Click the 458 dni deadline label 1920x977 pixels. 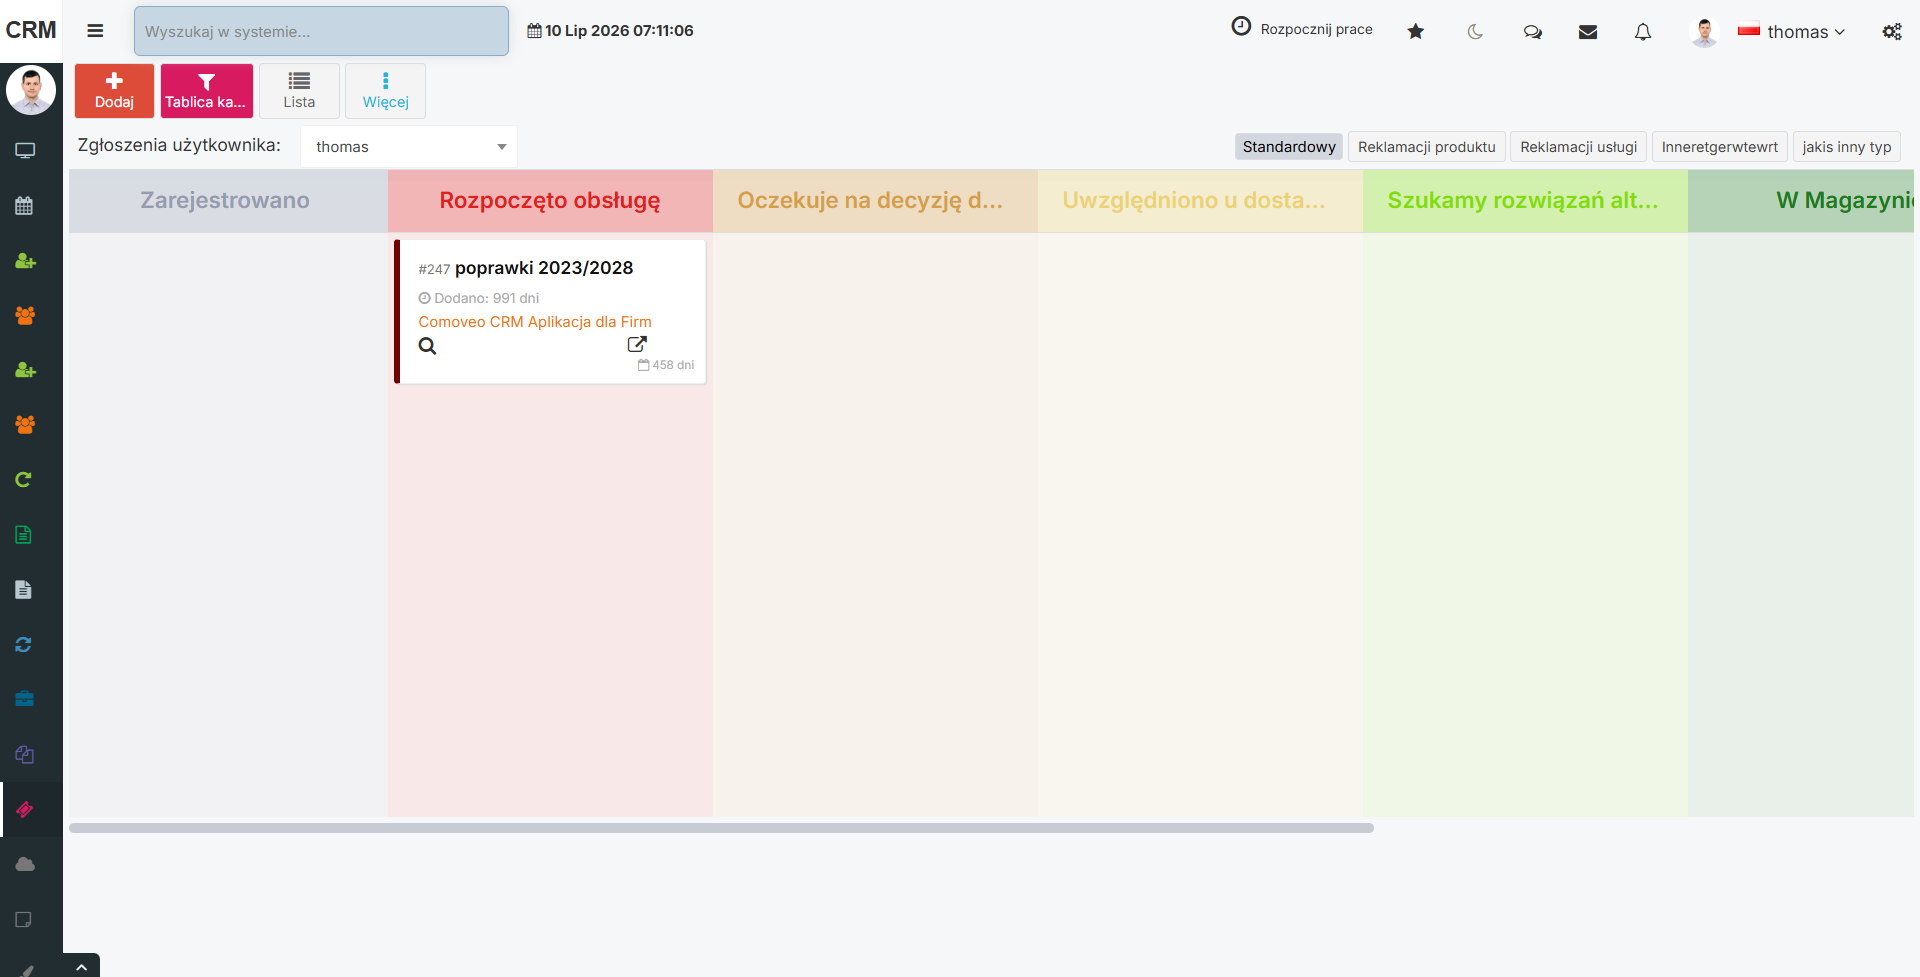[x=666, y=365]
